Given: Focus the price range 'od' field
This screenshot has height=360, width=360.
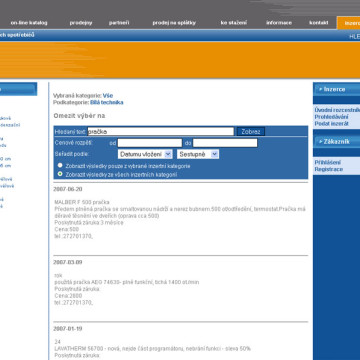Looking at the screenshot, I should tap(150, 143).
